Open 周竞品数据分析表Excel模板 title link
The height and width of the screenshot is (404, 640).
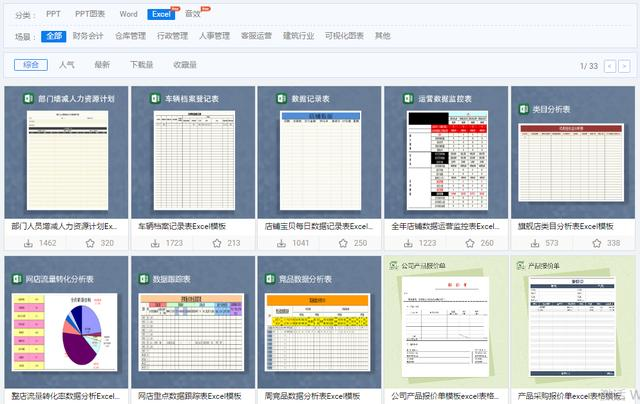coord(312,396)
